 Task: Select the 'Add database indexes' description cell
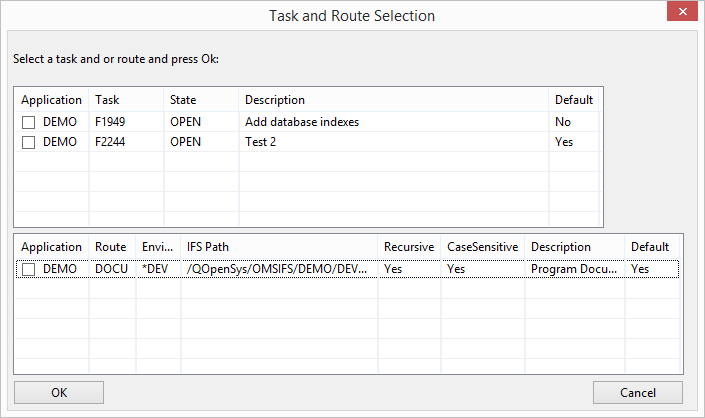(x=302, y=122)
